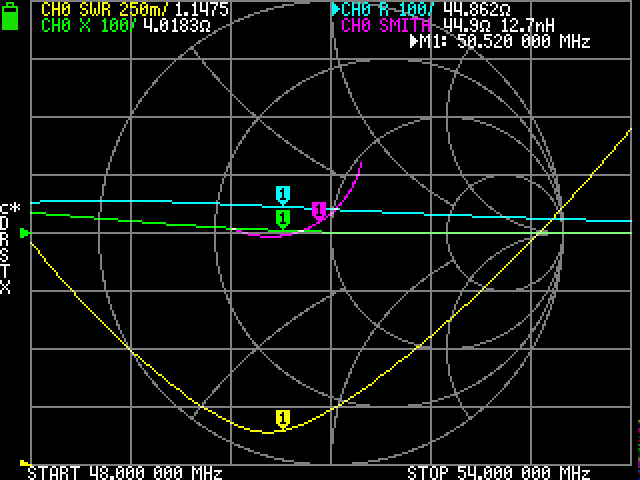Click the reactance value 4.0183Ω
Viewport: 640px width, 480px height.
coord(177,25)
